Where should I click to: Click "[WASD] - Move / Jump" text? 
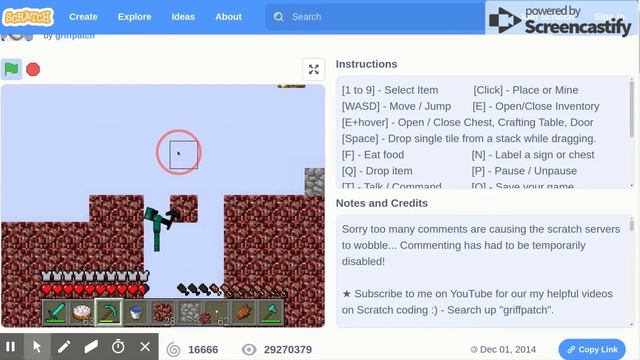pyautogui.click(x=396, y=106)
